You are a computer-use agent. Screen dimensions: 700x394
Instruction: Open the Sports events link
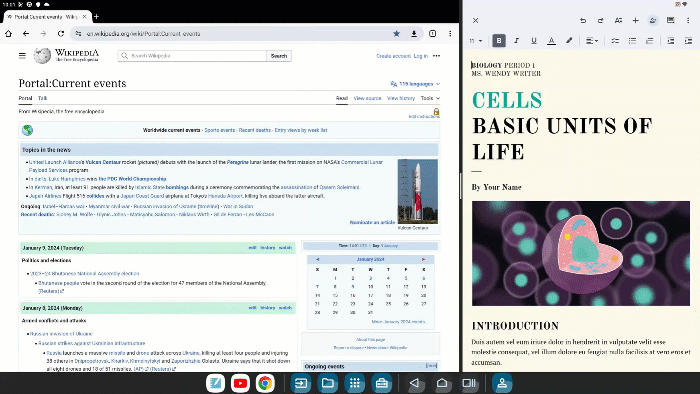[x=220, y=130]
